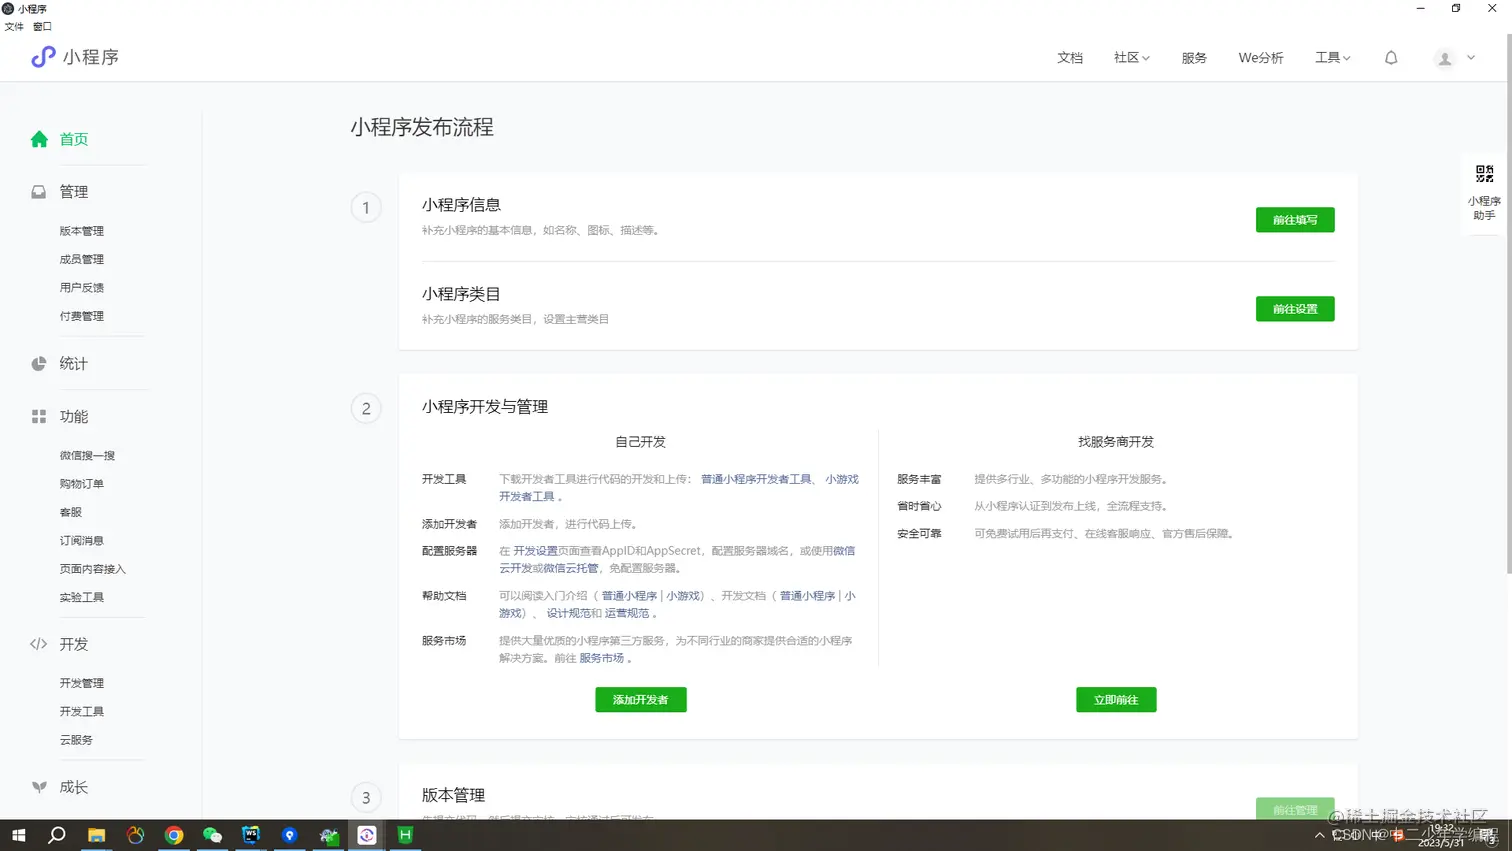
Task: Click the 小程序 logo icon in header
Action: (43, 57)
